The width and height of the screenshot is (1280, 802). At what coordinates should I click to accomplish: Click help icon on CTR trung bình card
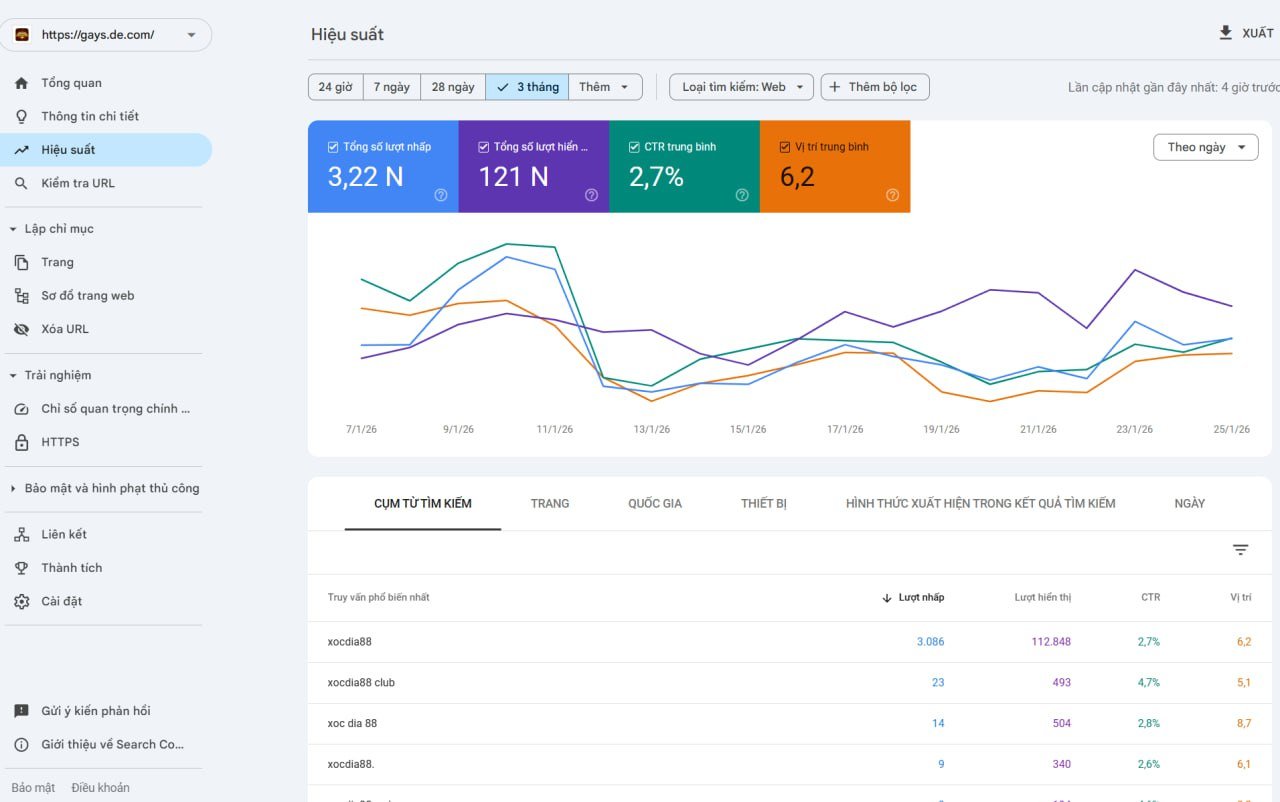[742, 195]
